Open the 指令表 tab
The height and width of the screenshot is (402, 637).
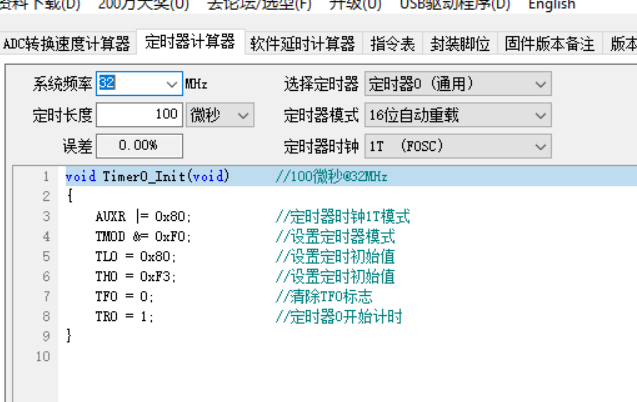coord(392,43)
